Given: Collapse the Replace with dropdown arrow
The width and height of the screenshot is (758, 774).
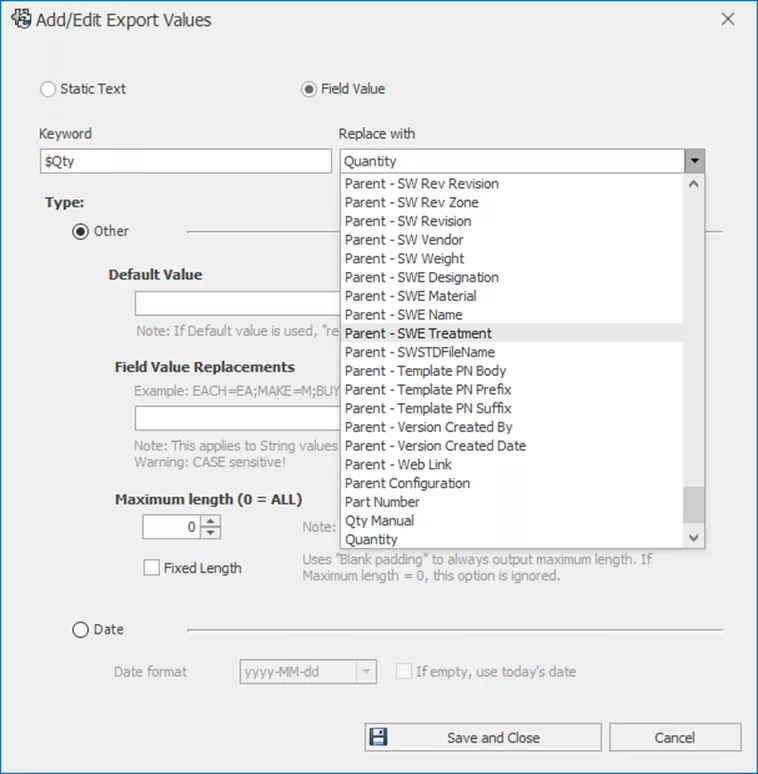Looking at the screenshot, I should tap(694, 161).
